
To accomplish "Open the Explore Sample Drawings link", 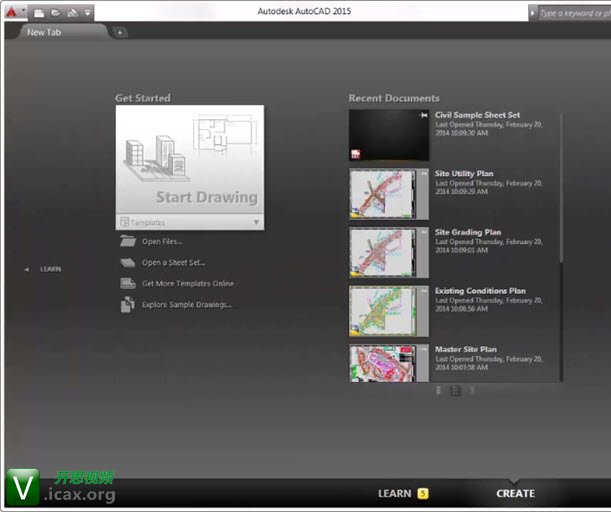I will coord(187,305).
